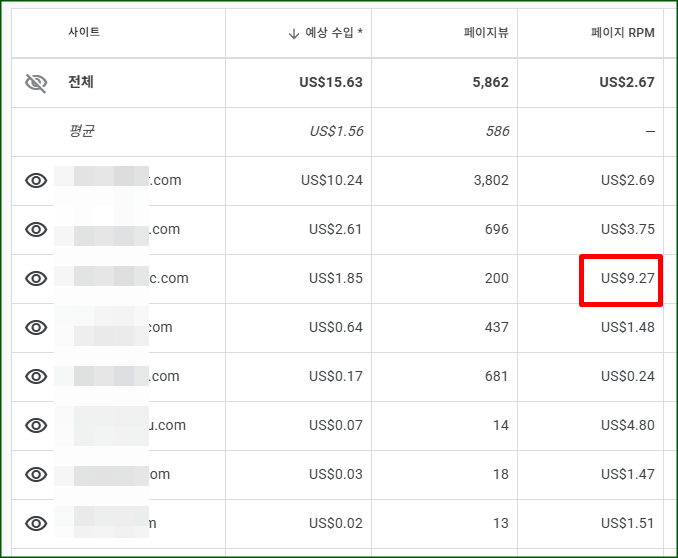Toggle eye icon on the US$0.07 row
678x558 pixels.
coord(36,426)
